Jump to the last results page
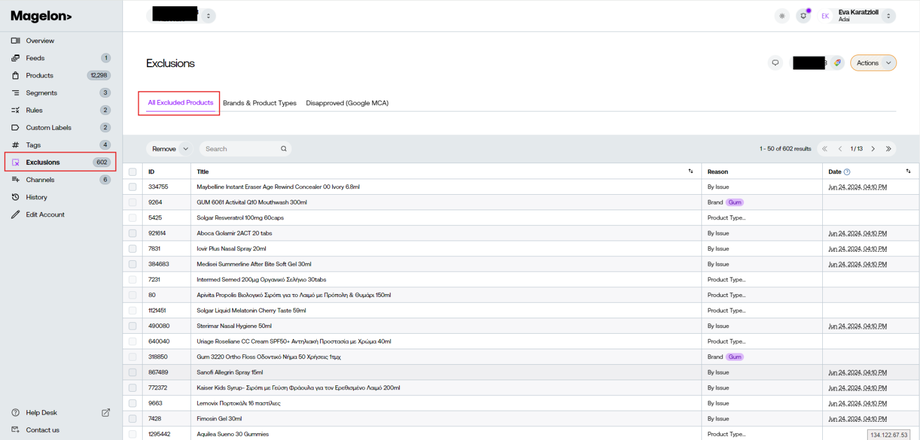The width and height of the screenshot is (920, 440). point(888,149)
